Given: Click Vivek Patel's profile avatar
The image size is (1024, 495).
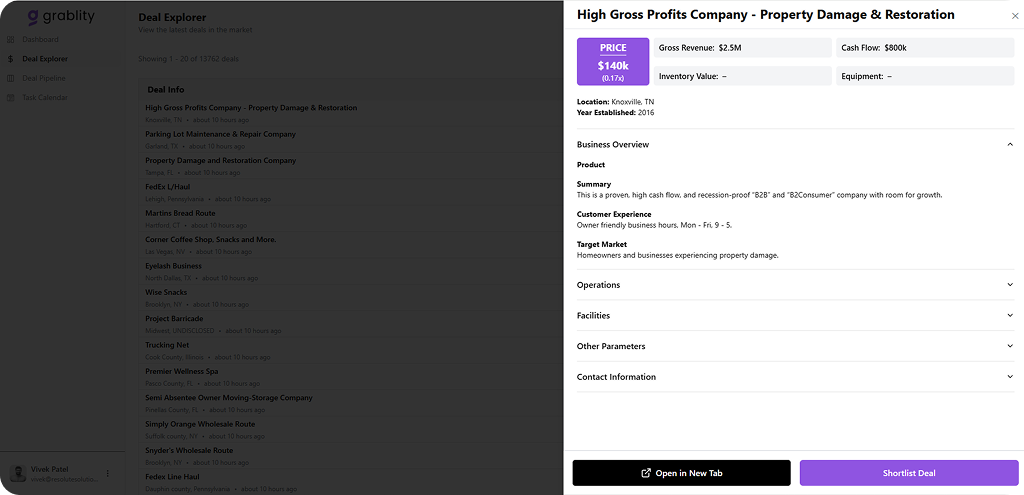Looking at the screenshot, I should click(18, 473).
